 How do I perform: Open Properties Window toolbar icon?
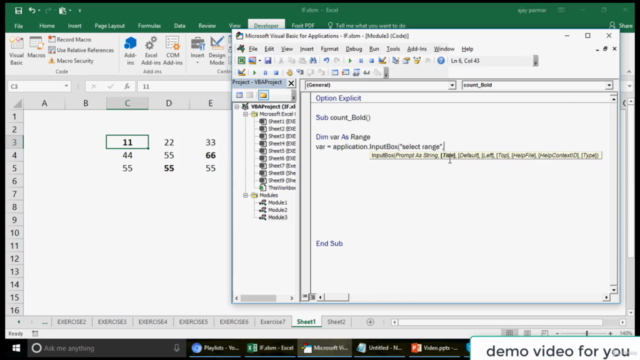point(406,61)
